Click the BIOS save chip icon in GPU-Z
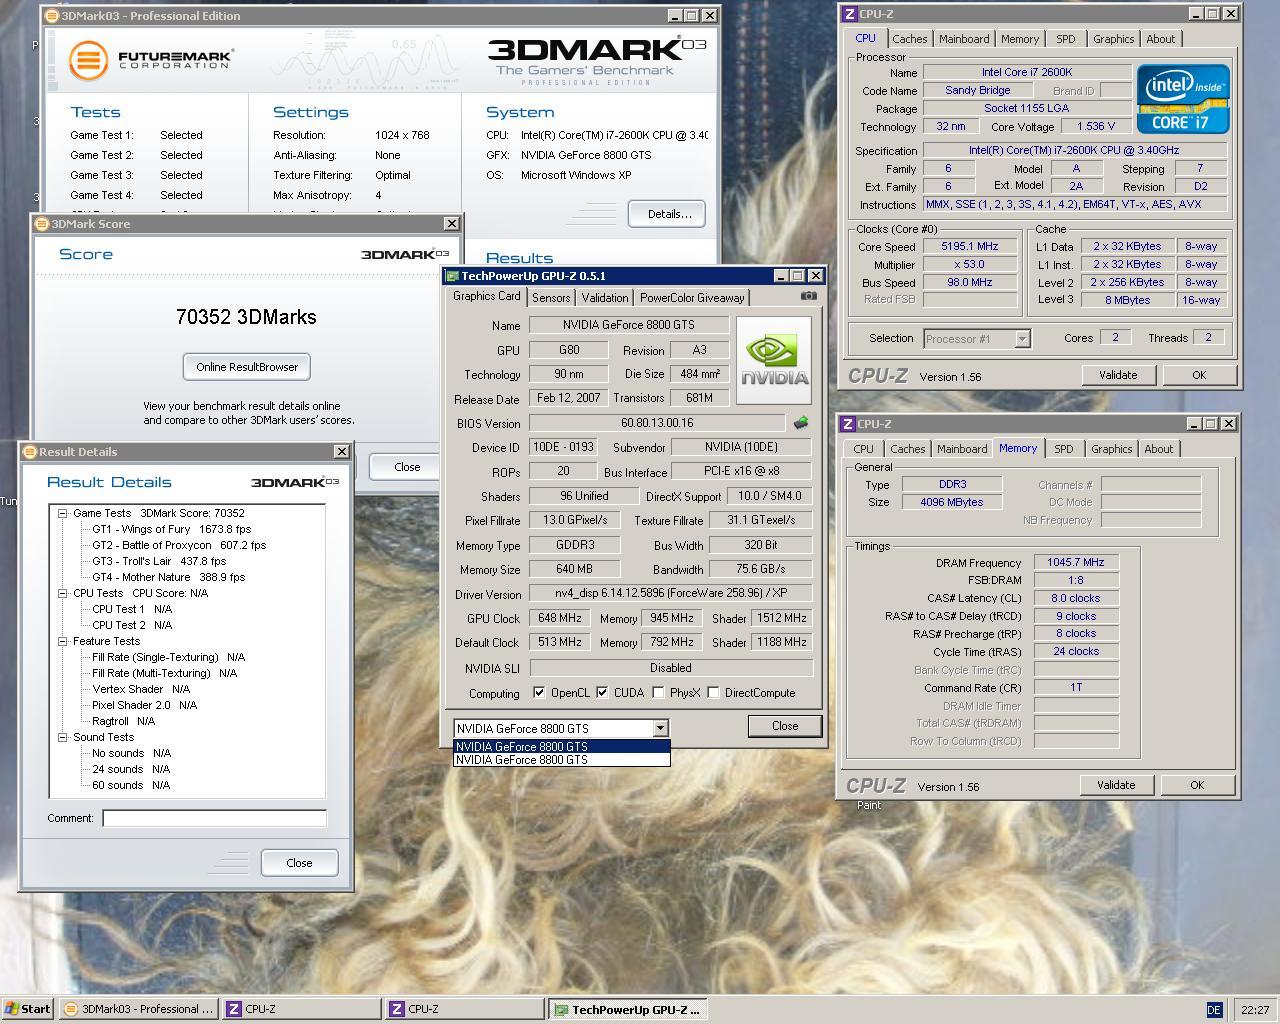Screen dimensions: 1280x1024 coord(801,423)
